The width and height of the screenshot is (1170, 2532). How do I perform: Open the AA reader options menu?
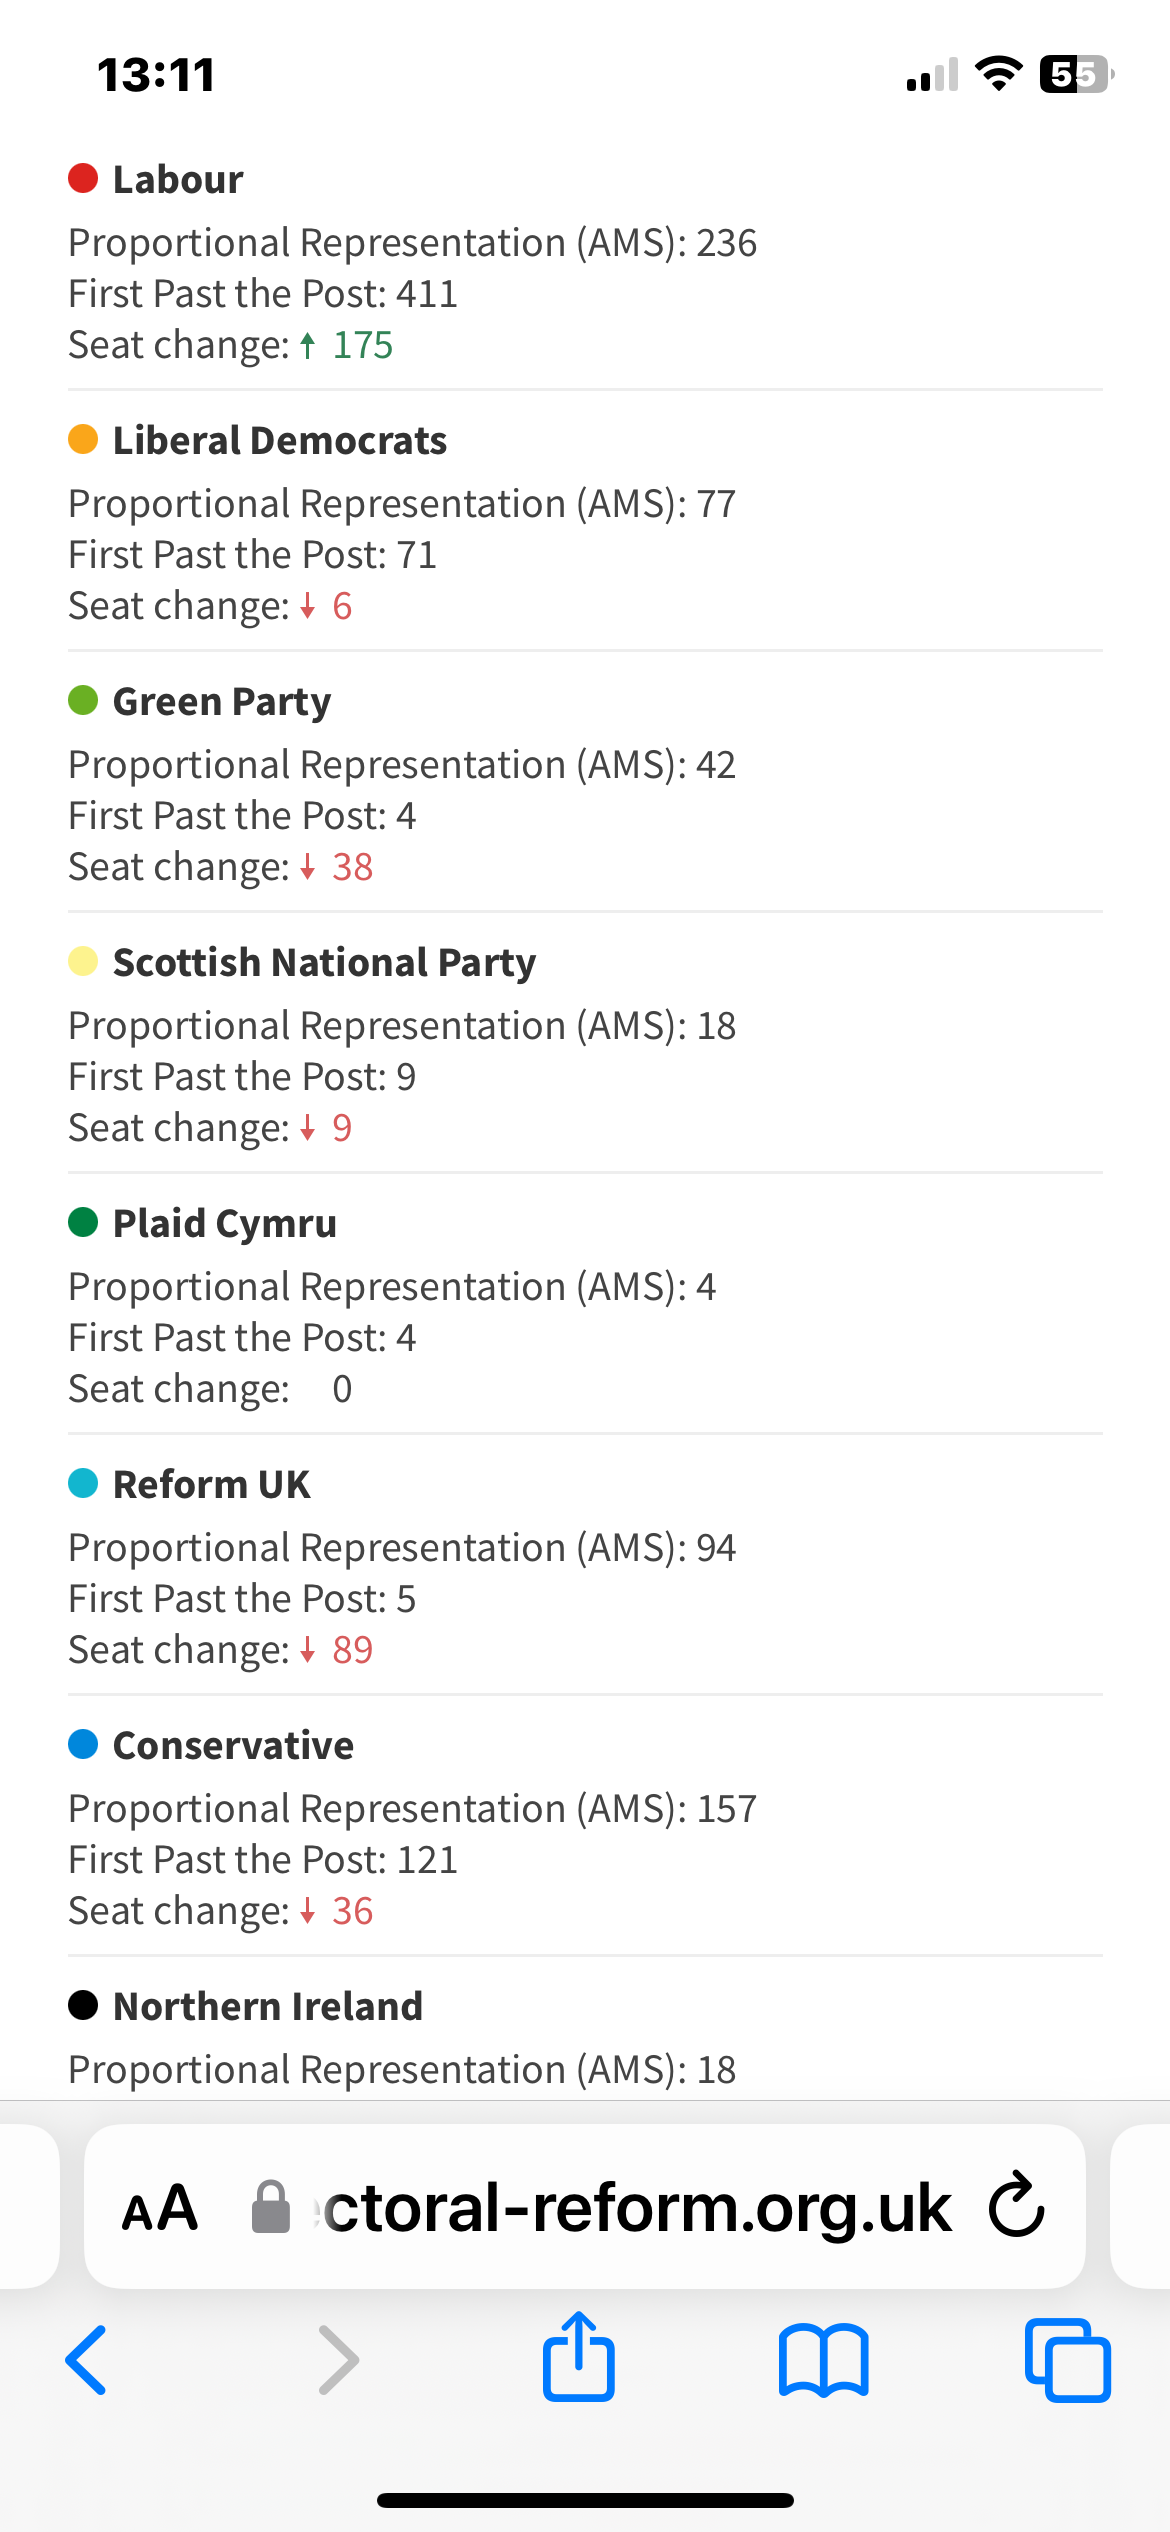[160, 2208]
